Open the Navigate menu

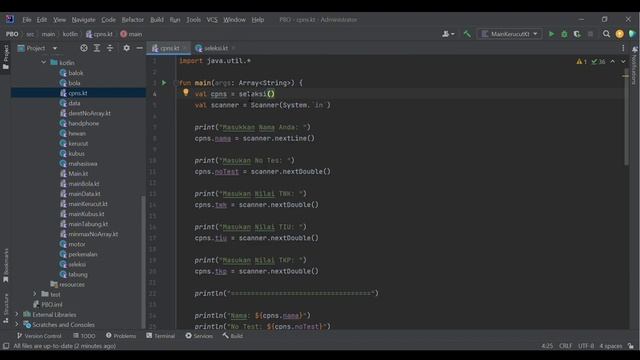83,20
